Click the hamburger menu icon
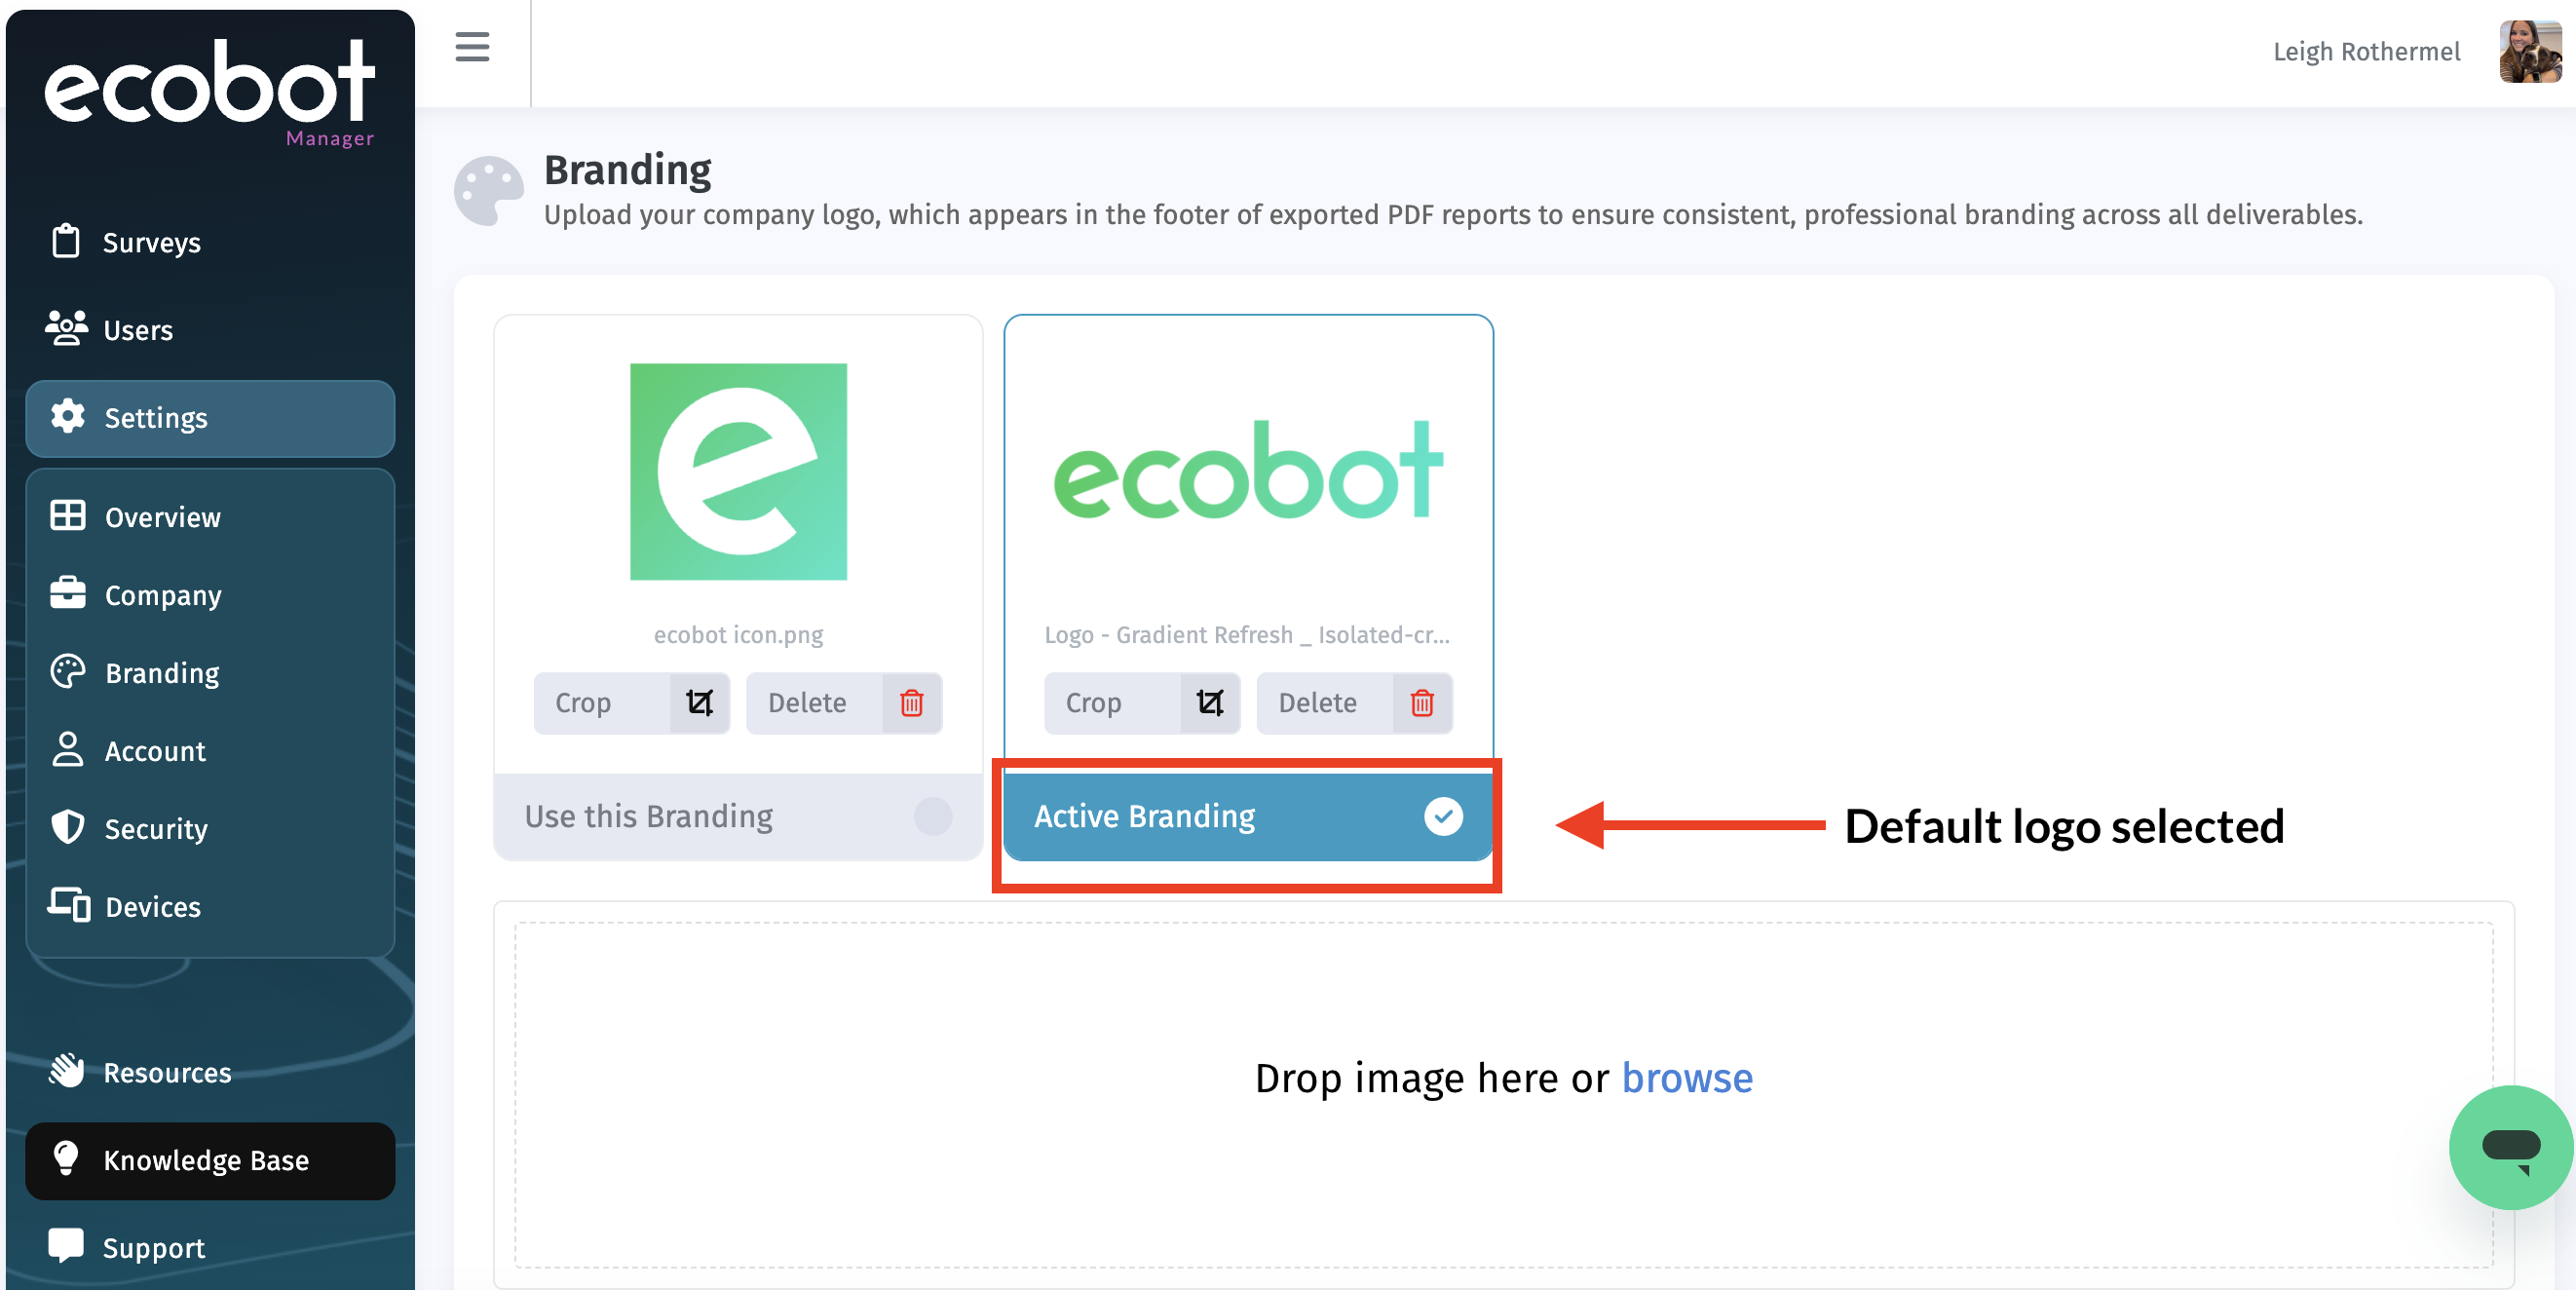 [x=472, y=47]
